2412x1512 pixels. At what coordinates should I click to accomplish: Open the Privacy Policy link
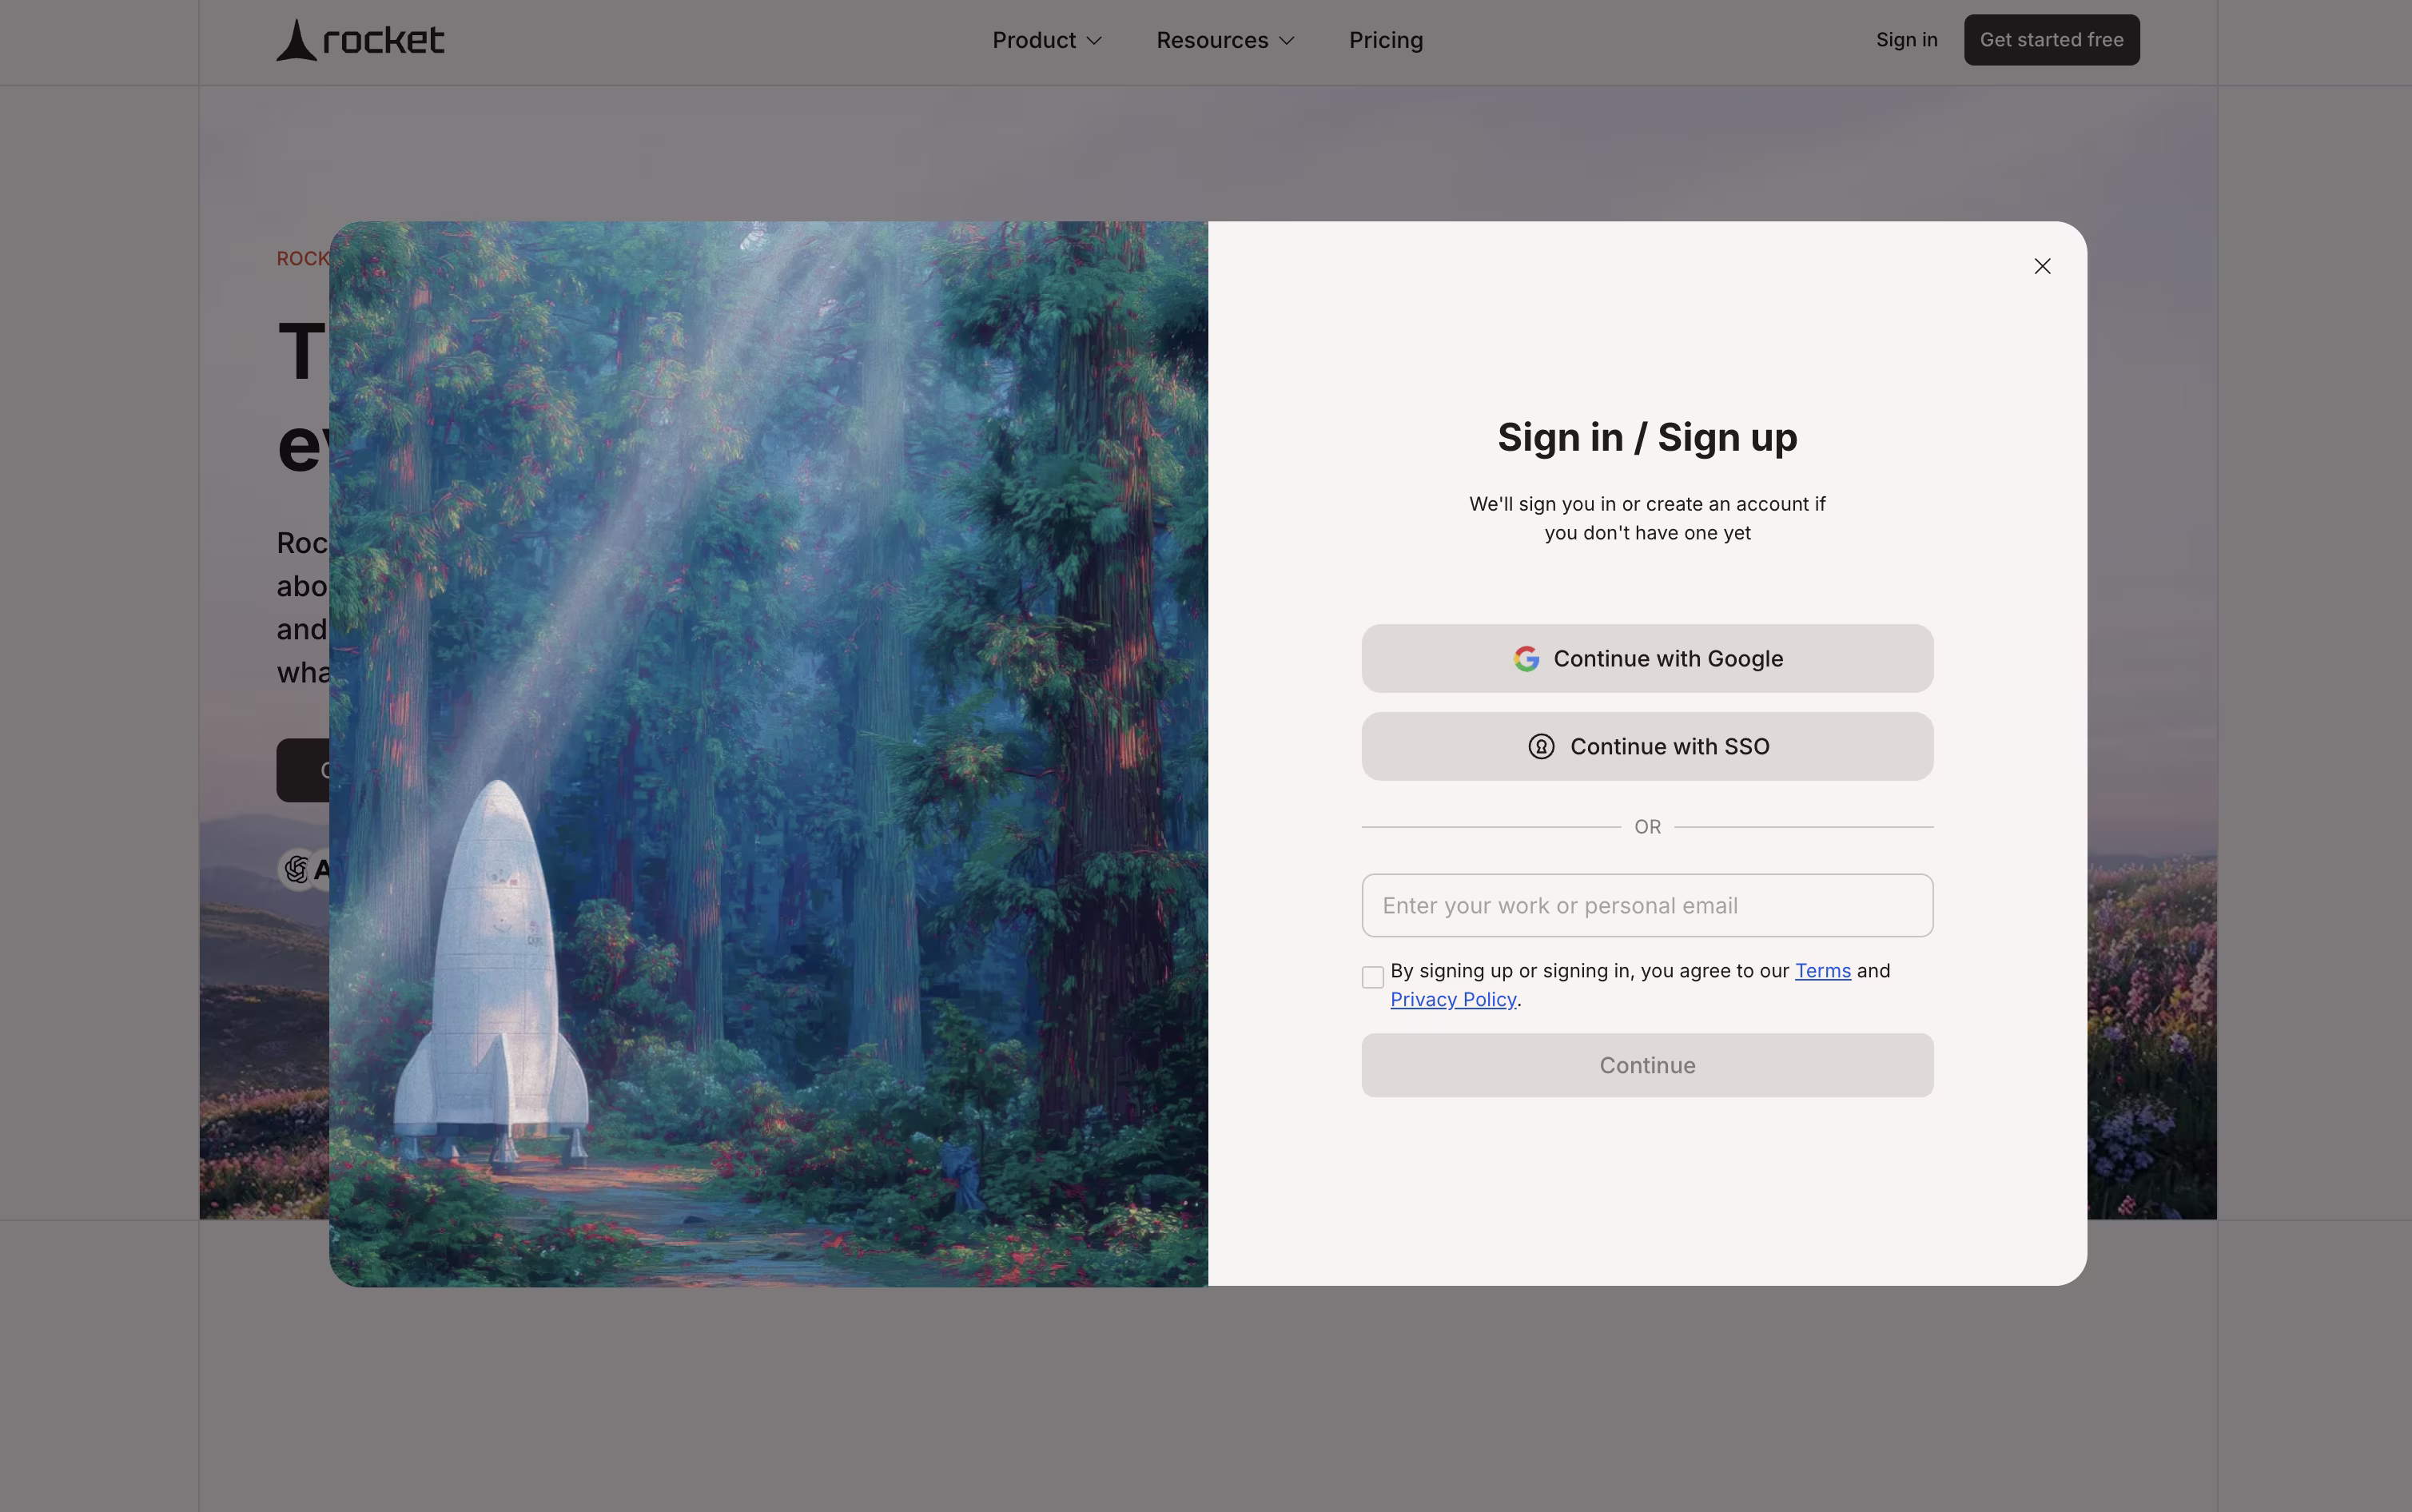[1453, 1000]
